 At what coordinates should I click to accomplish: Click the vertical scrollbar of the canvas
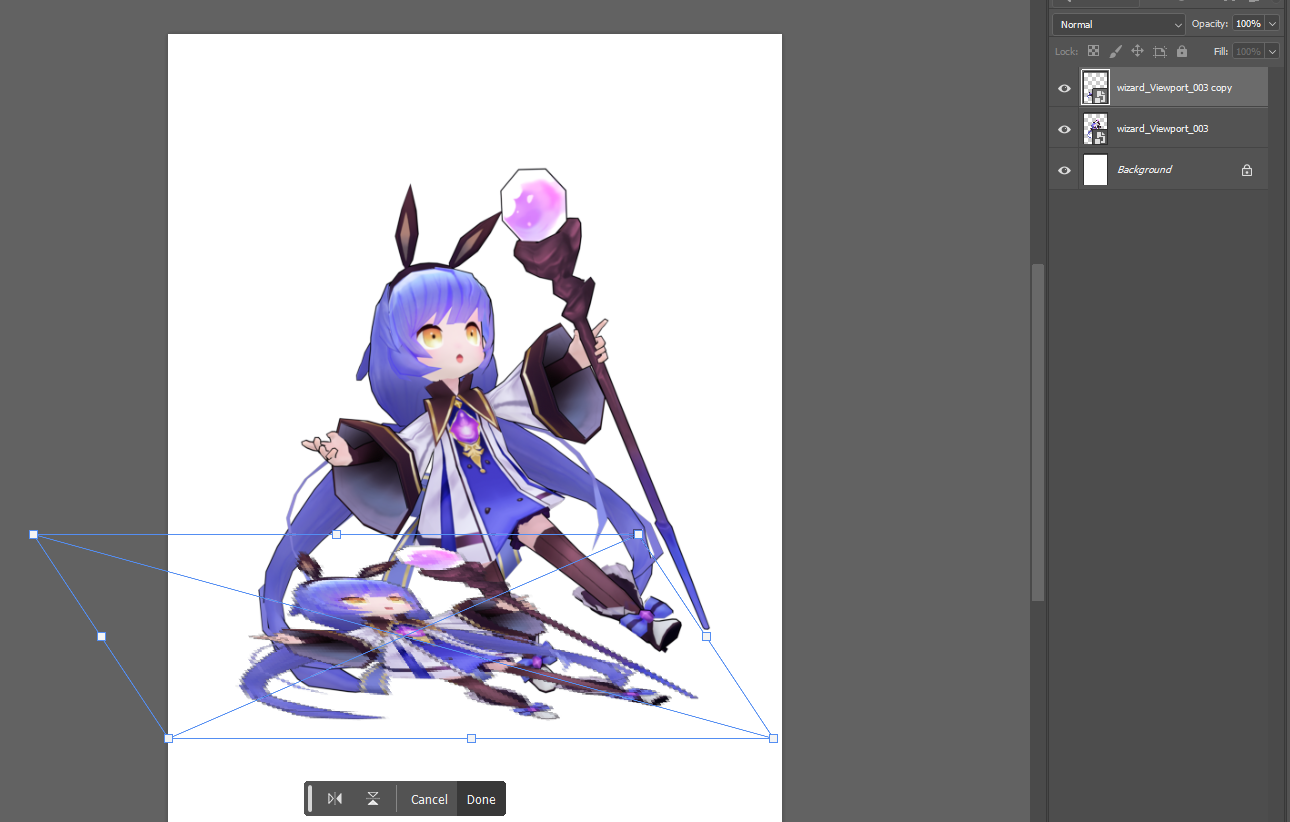tap(1038, 432)
